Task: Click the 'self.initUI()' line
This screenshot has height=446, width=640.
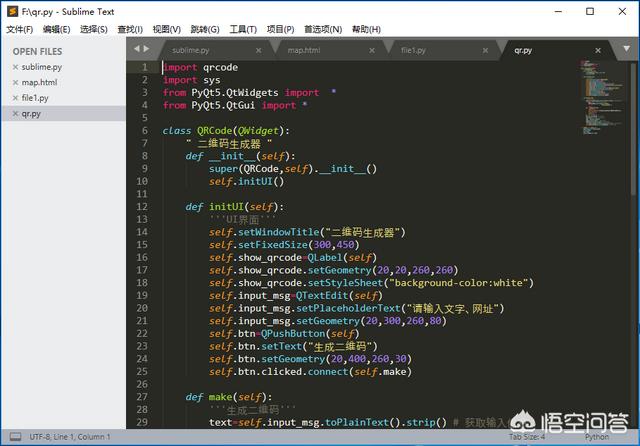Action: (247, 181)
